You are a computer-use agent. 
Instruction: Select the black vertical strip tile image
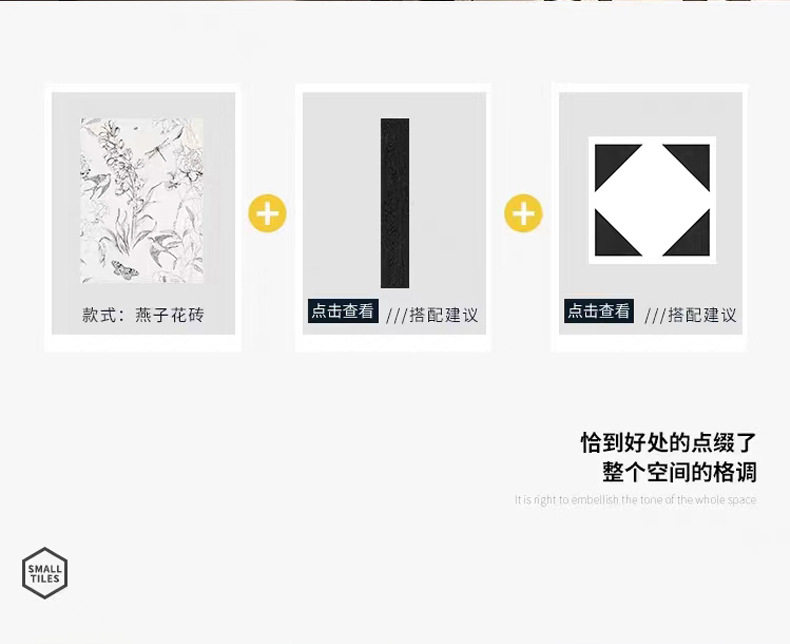pyautogui.click(x=395, y=203)
